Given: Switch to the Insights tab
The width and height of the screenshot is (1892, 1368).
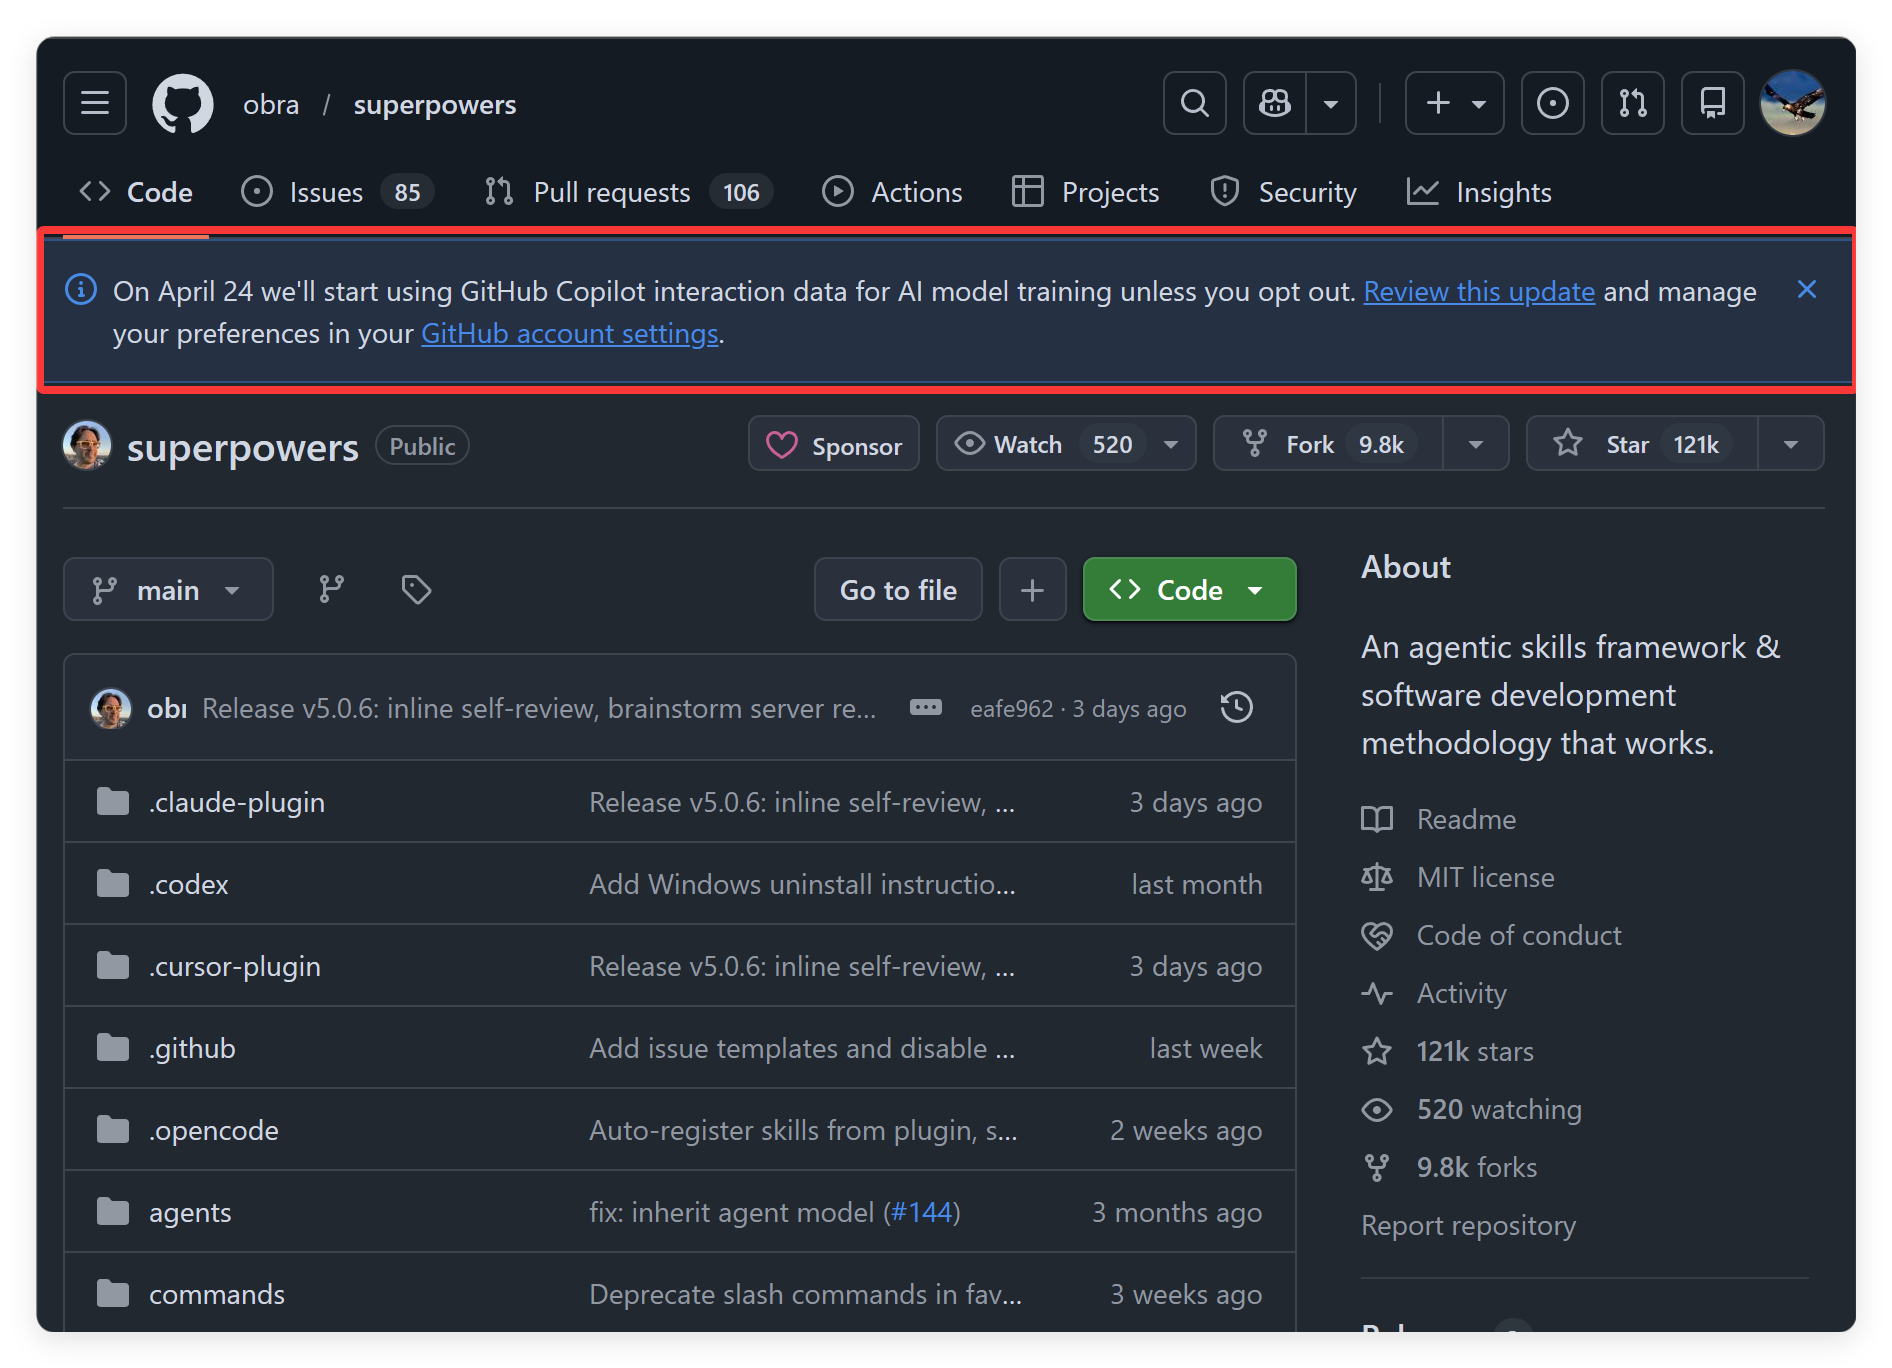Looking at the screenshot, I should pos(1479,192).
